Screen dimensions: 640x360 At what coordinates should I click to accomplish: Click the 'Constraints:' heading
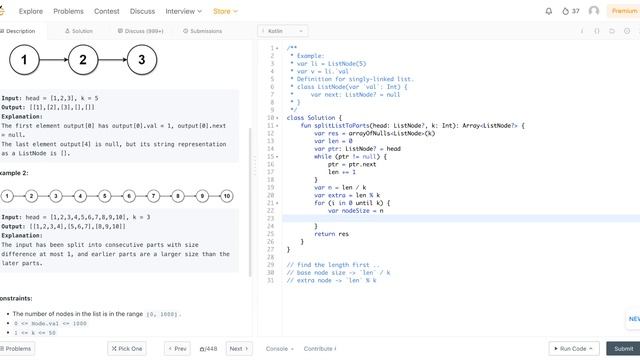(x=16, y=298)
